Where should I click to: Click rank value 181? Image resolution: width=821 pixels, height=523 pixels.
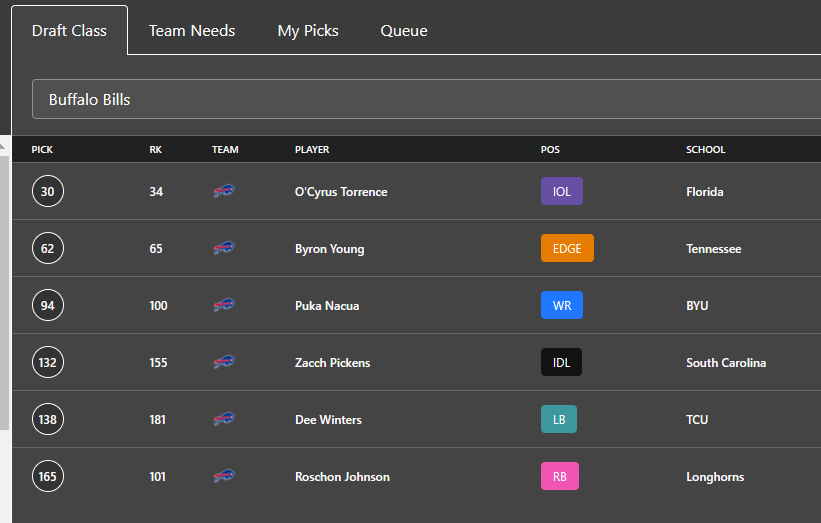click(157, 420)
